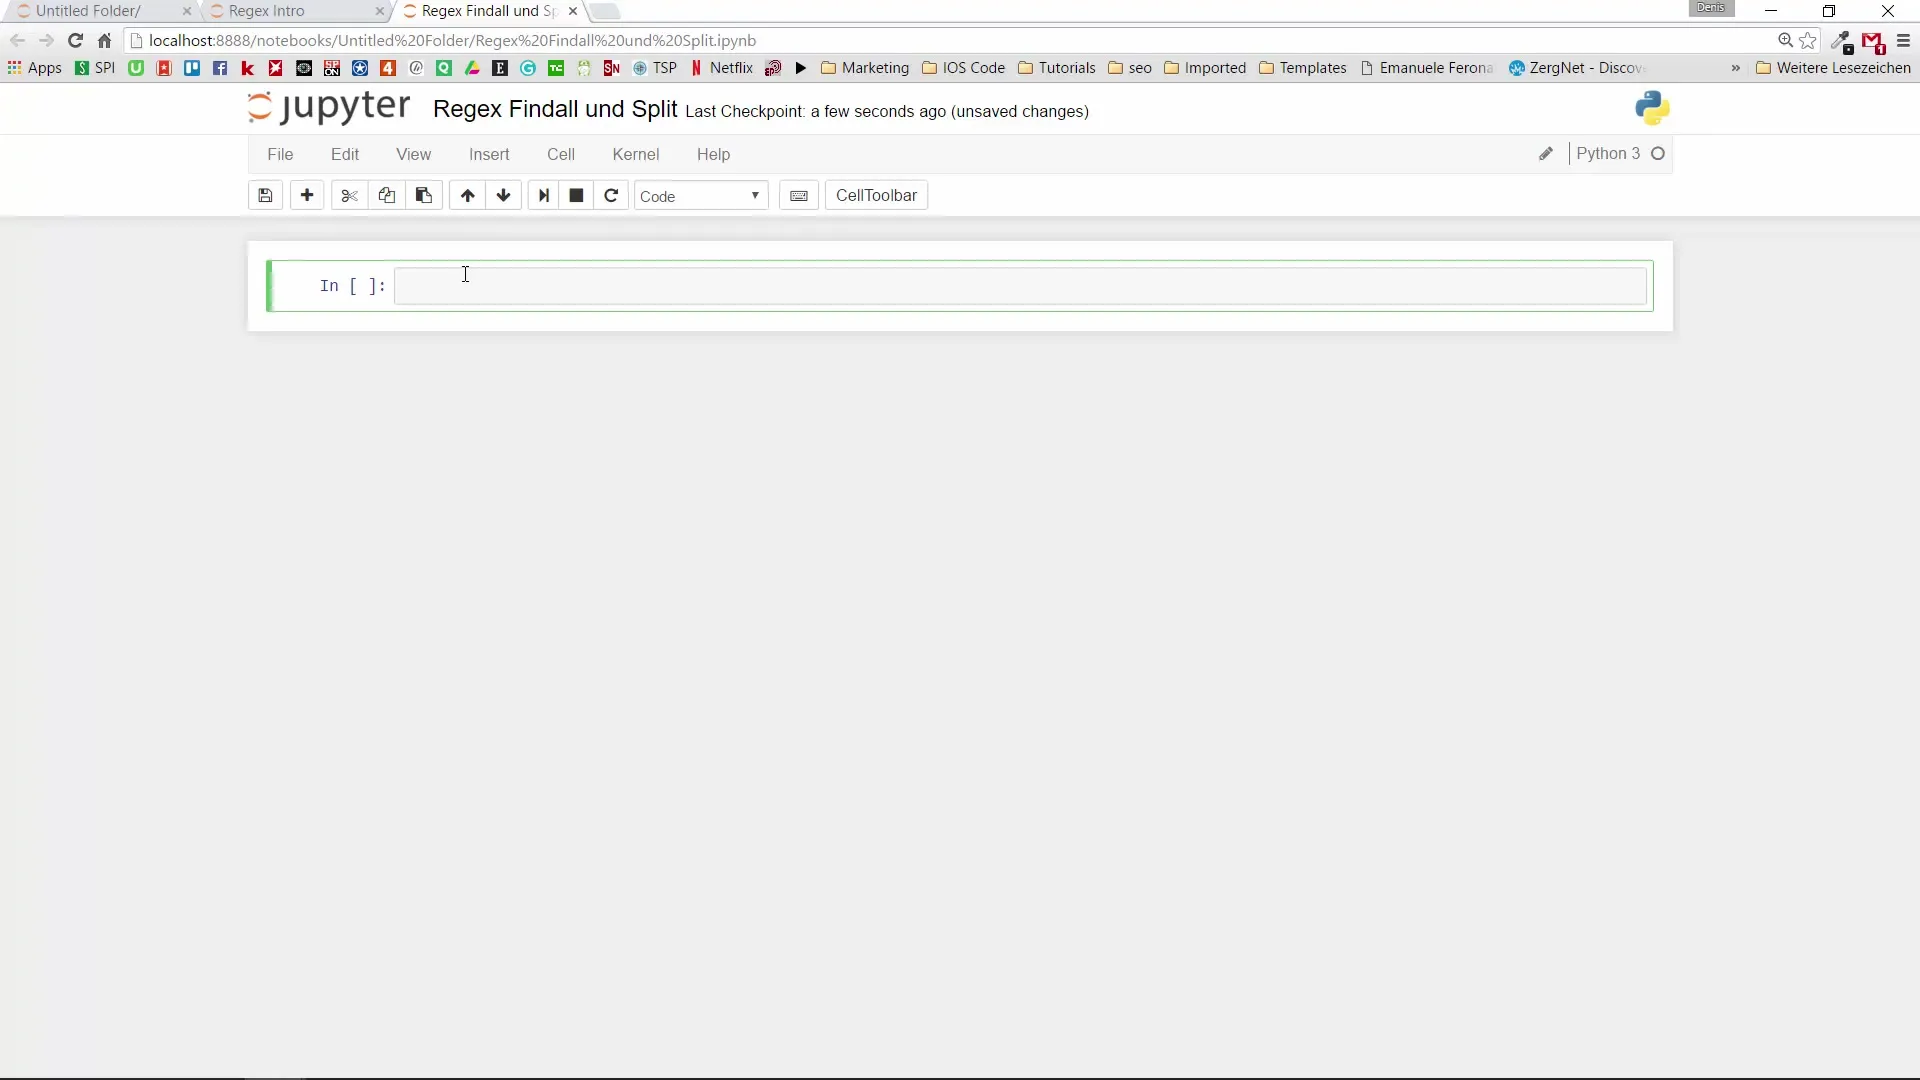Open the ZergNet bookmark
The height and width of the screenshot is (1080, 1920).
pos(1576,68)
